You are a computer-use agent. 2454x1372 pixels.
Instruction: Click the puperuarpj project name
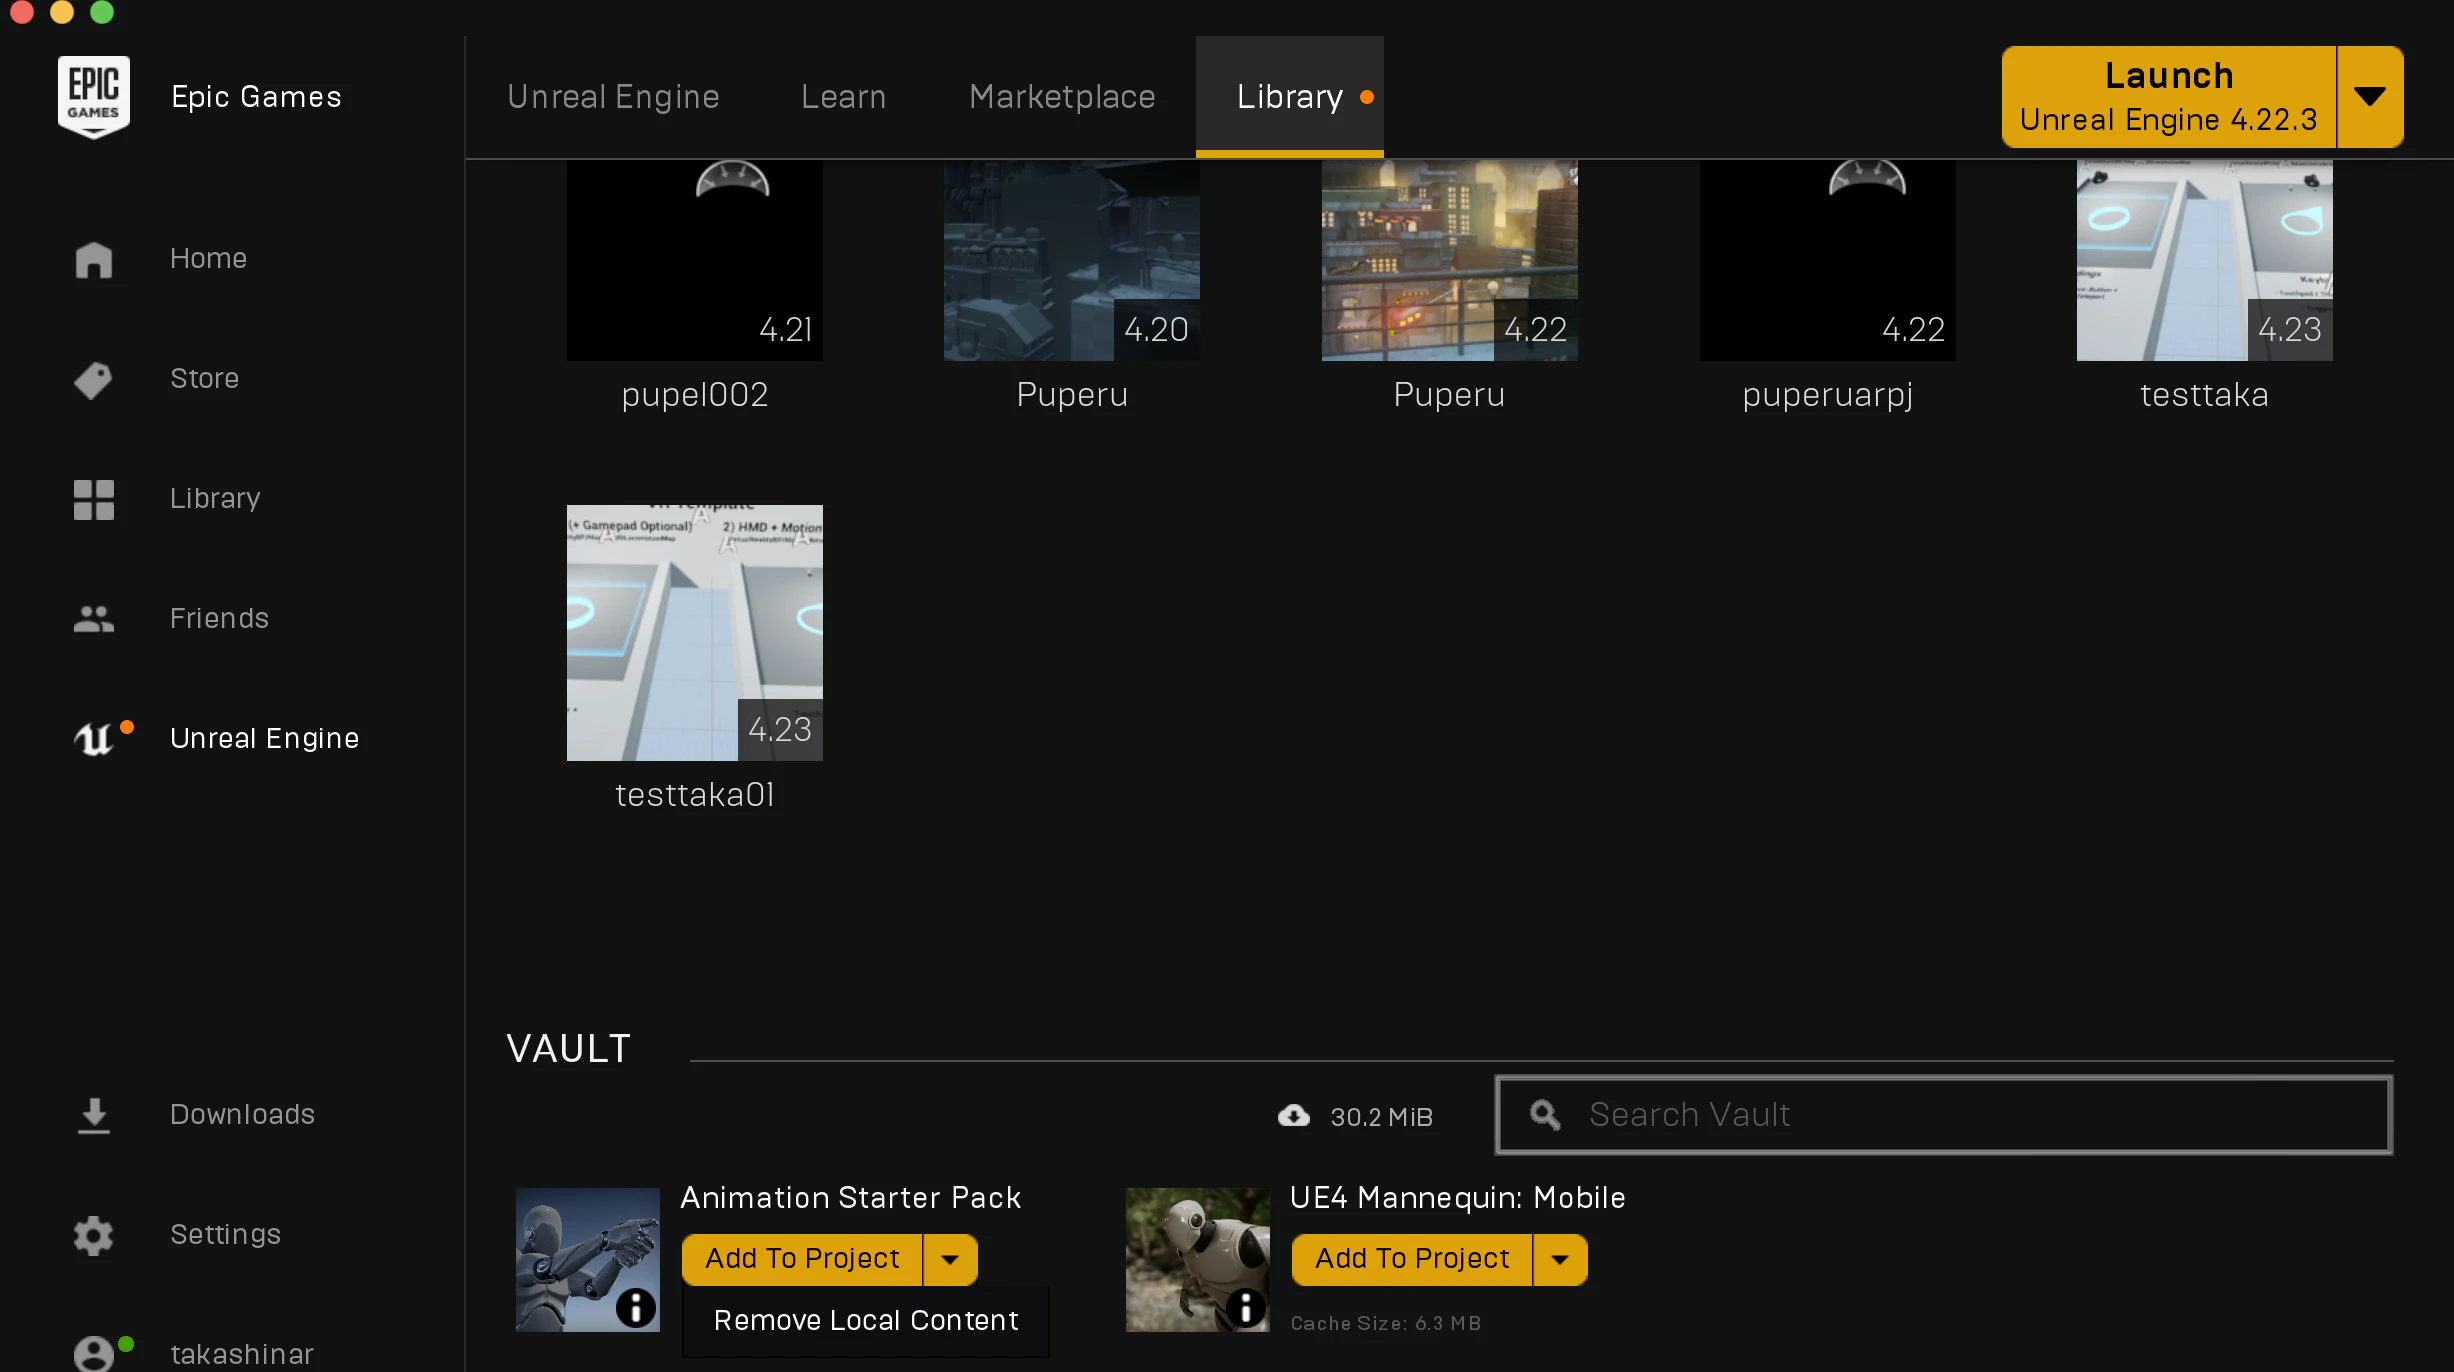[1828, 396]
